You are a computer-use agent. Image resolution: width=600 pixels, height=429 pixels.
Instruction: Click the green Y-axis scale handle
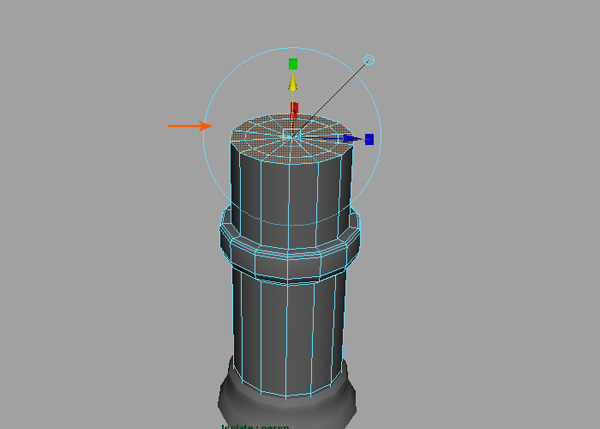pos(293,64)
